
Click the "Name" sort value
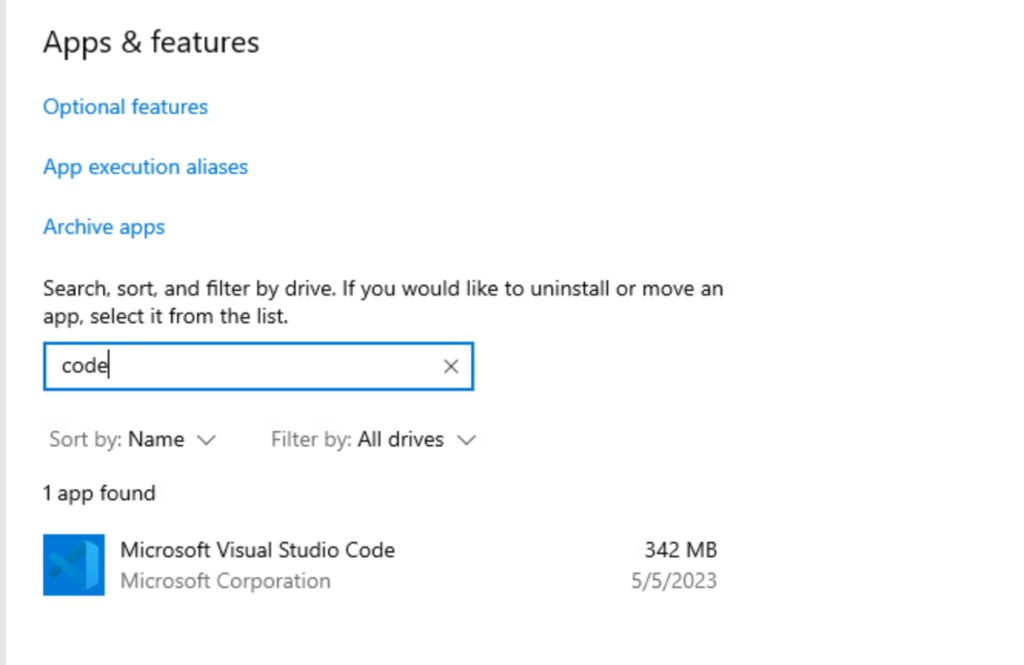[156, 440]
